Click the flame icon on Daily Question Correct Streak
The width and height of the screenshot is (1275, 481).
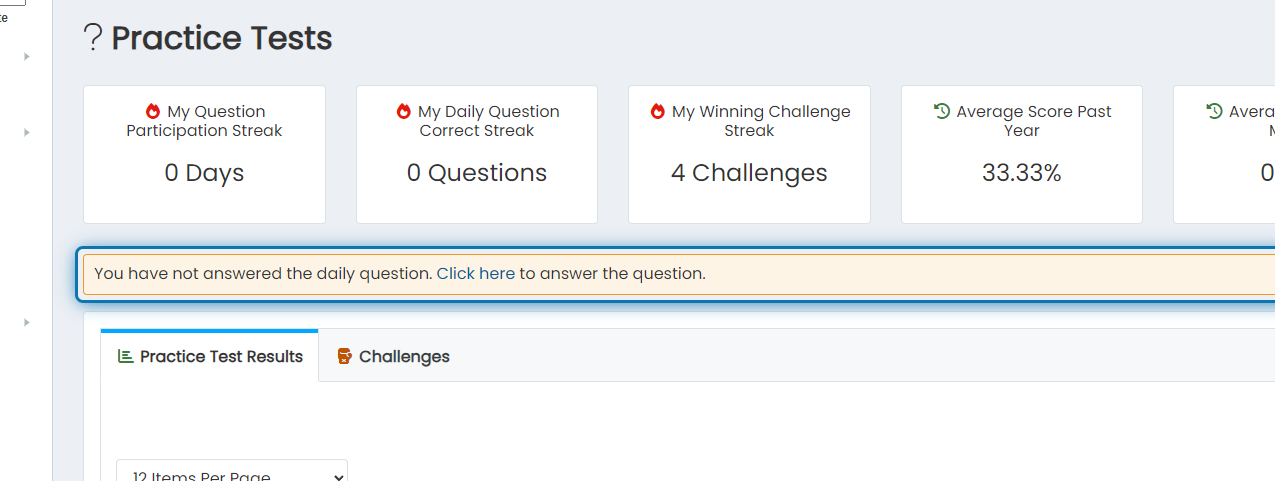404,111
